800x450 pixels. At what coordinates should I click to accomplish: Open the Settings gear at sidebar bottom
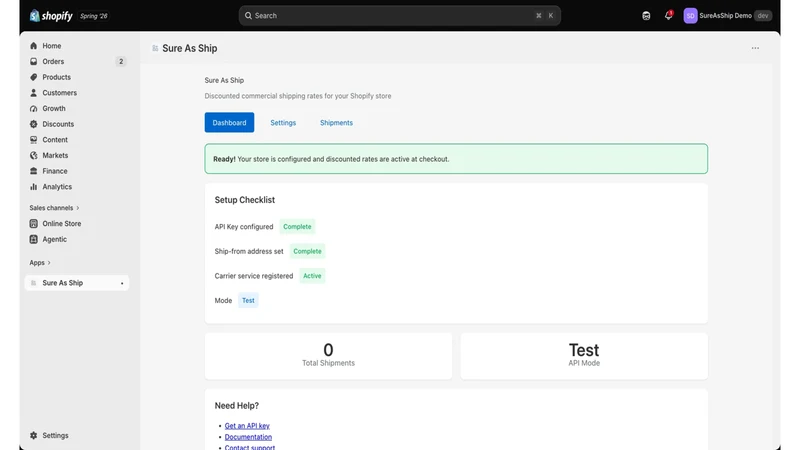(x=34, y=435)
